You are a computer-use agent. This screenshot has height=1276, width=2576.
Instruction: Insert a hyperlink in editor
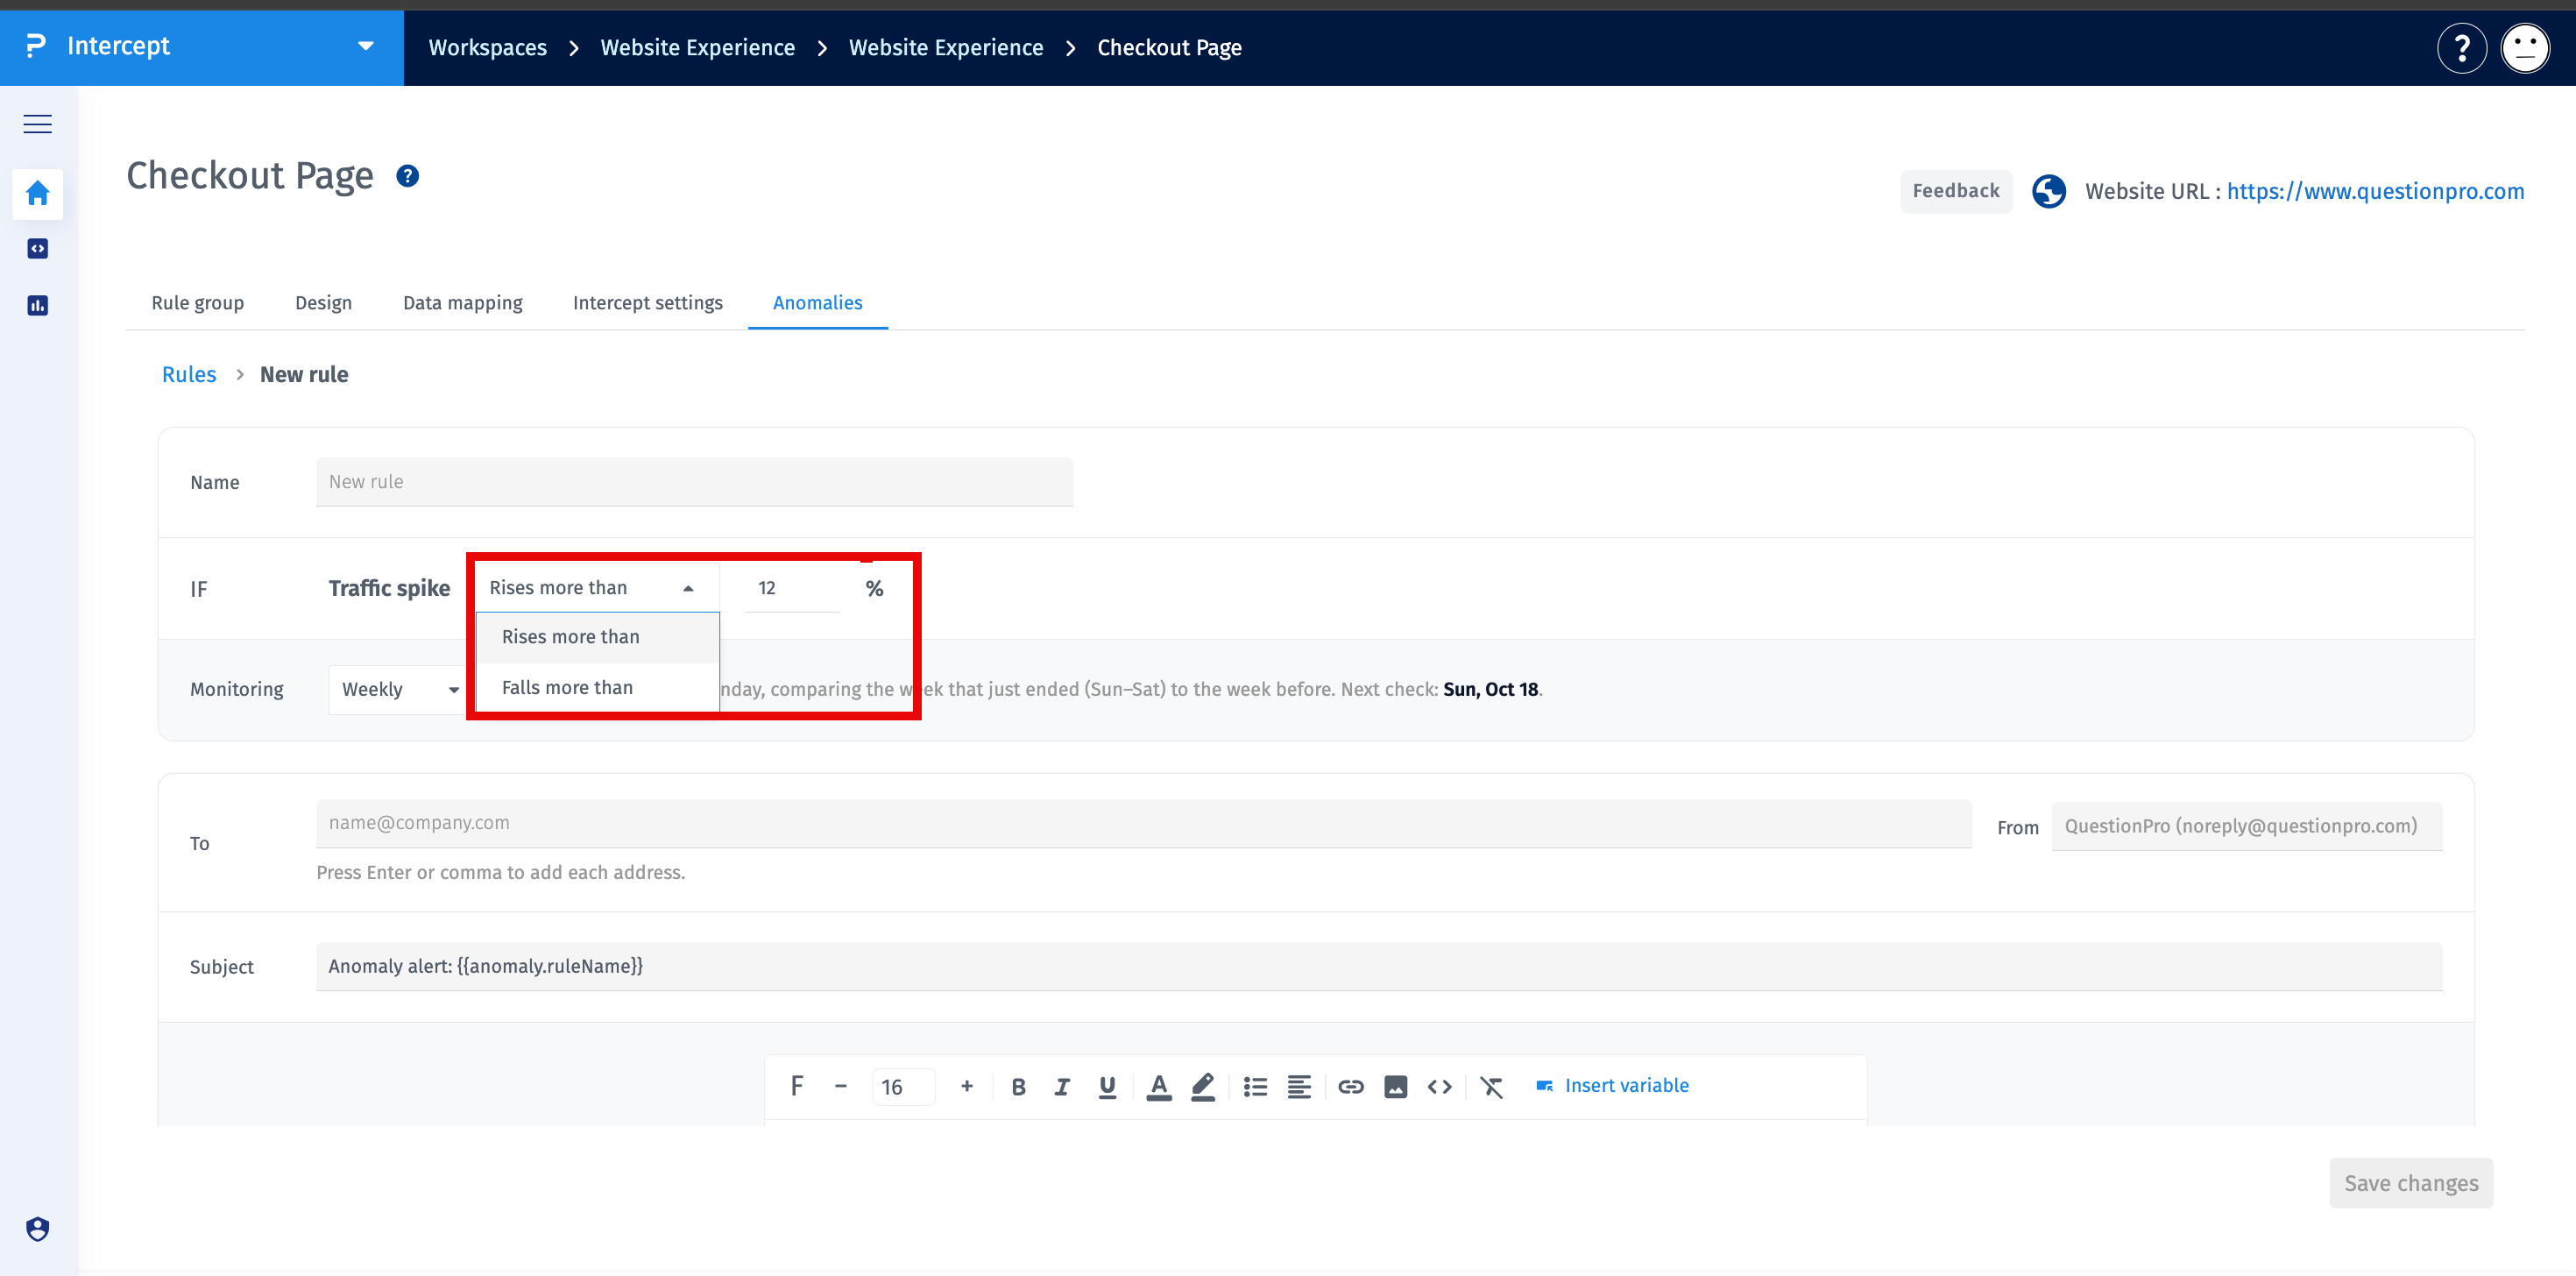pyautogui.click(x=1351, y=1086)
